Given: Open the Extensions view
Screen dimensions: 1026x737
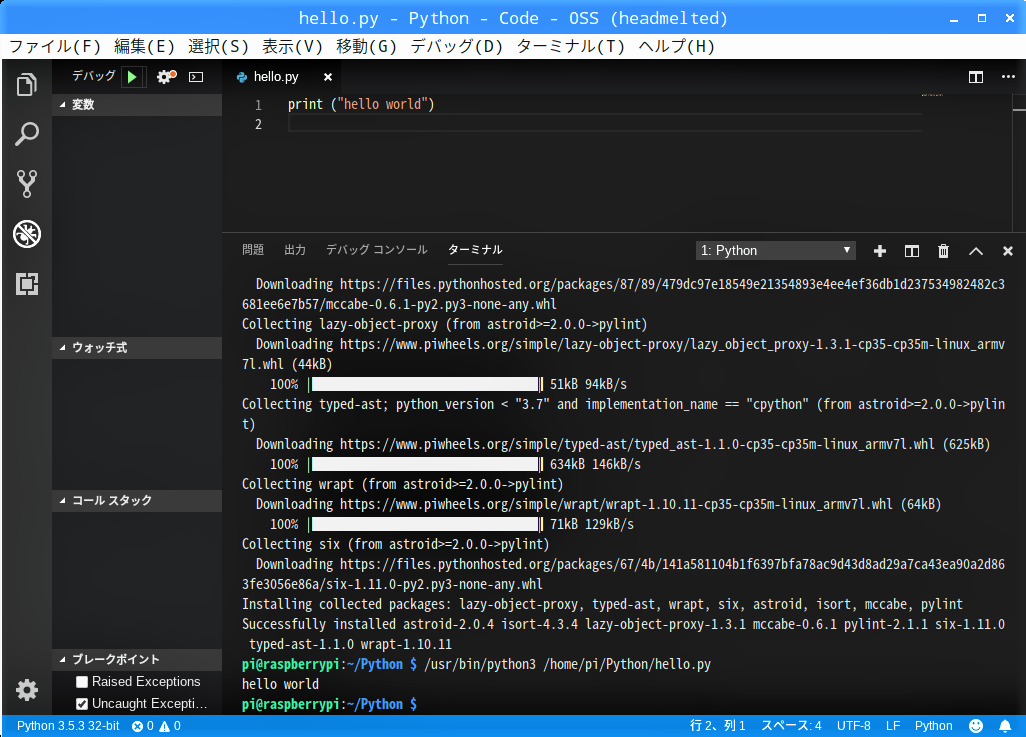Looking at the screenshot, I should (27, 283).
